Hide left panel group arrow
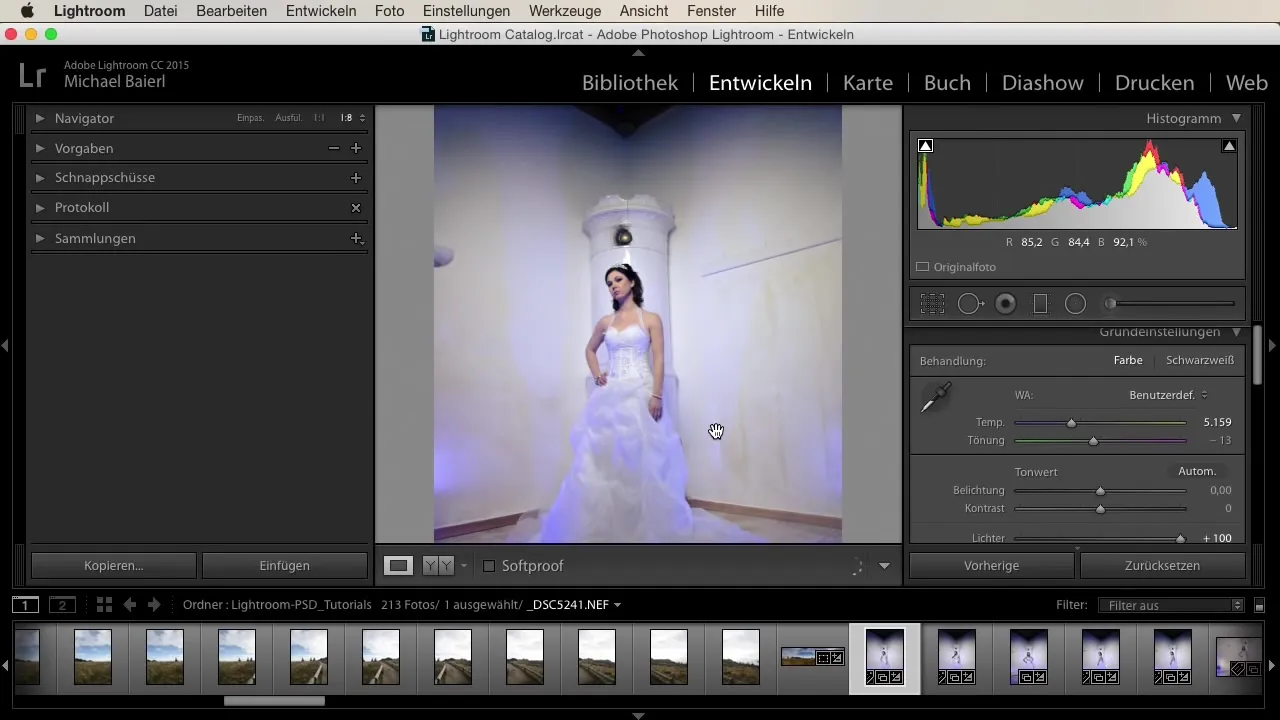This screenshot has width=1280, height=720. coord(5,345)
